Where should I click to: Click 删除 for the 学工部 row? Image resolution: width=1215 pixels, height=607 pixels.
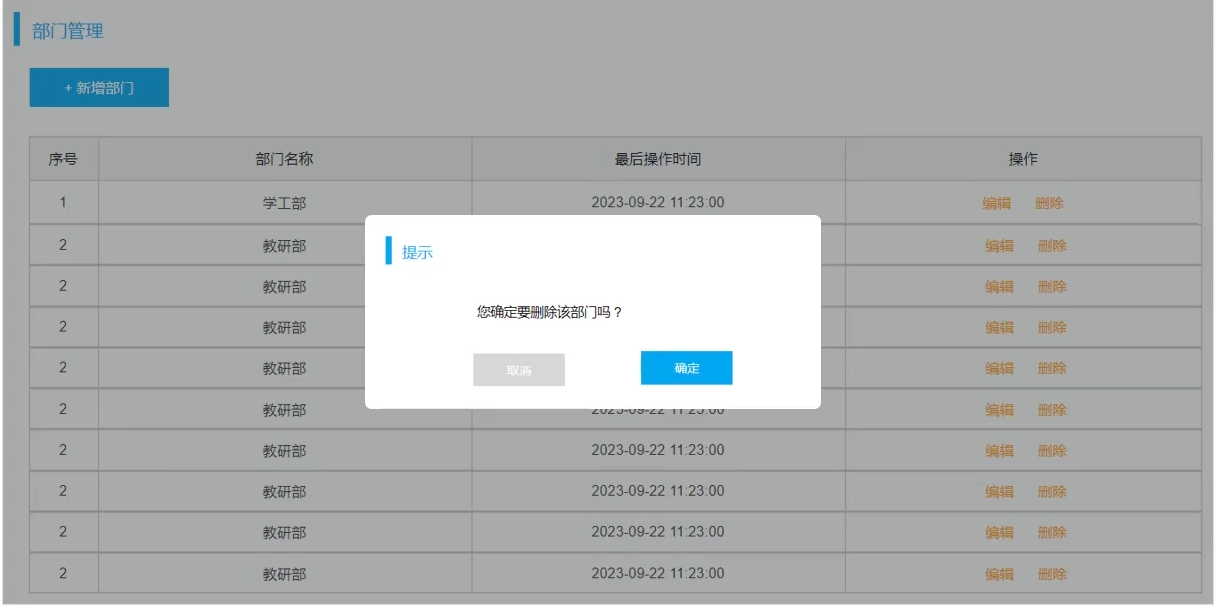click(1050, 203)
